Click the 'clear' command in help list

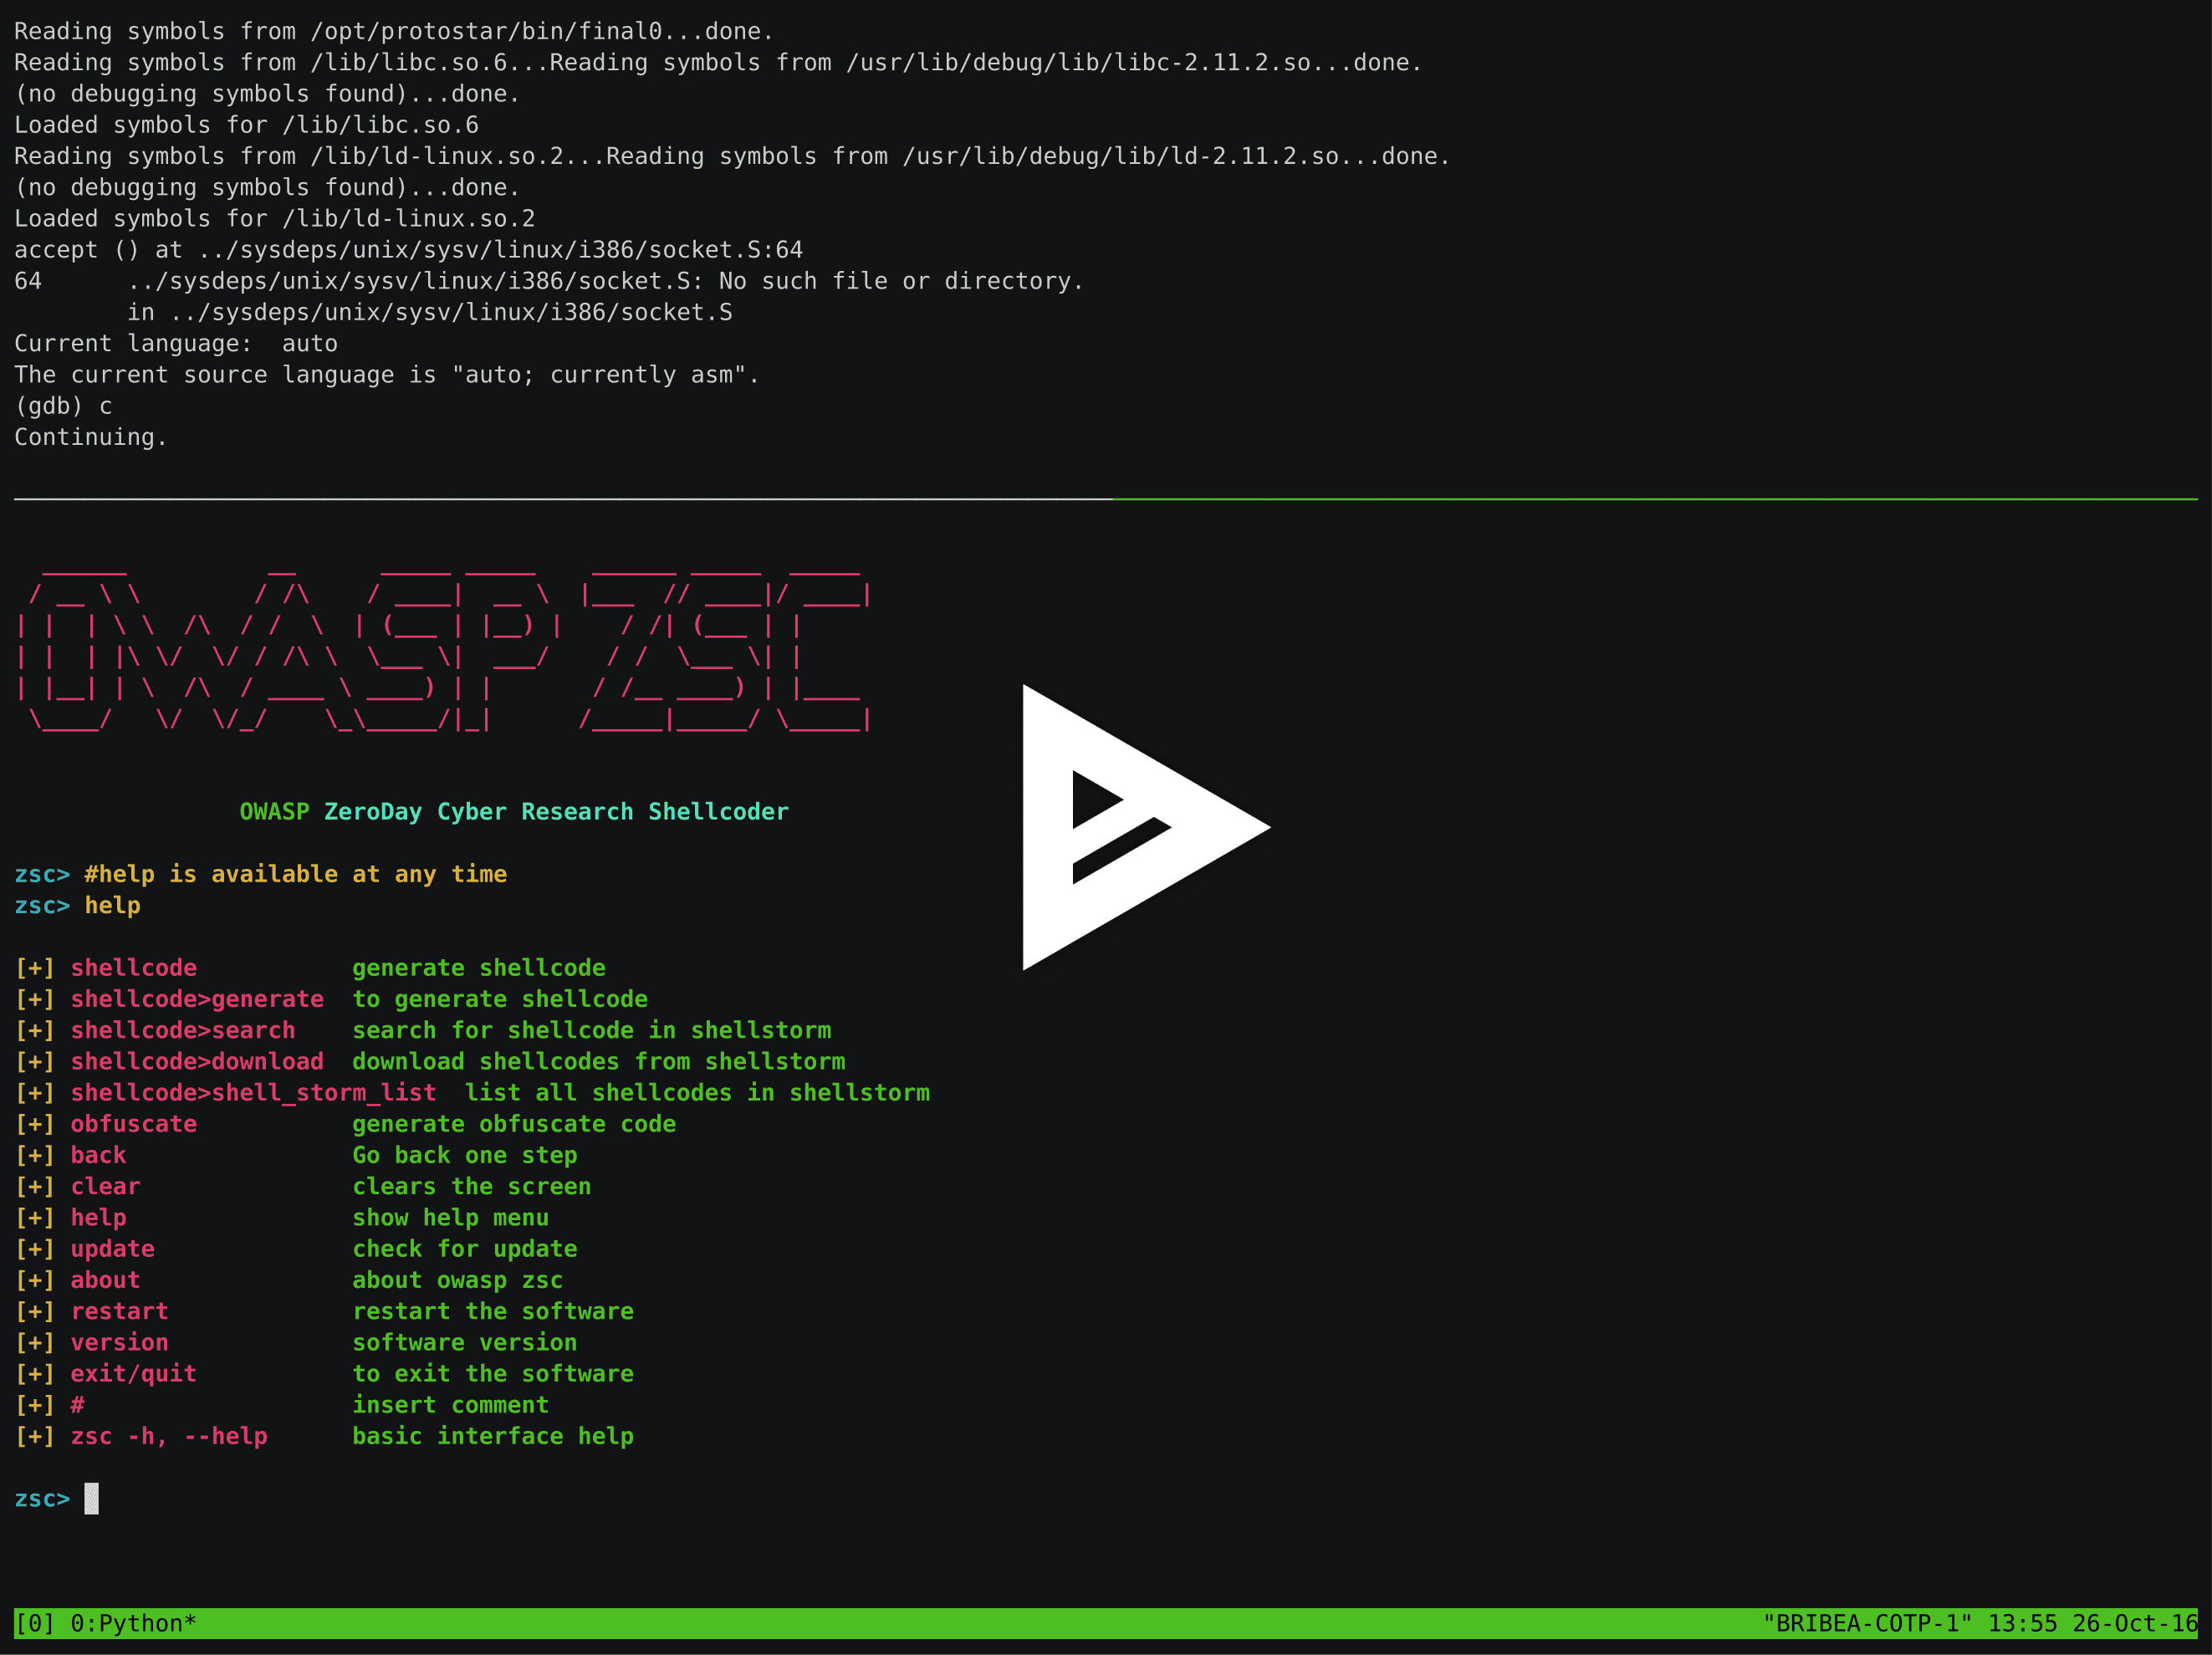(105, 1186)
